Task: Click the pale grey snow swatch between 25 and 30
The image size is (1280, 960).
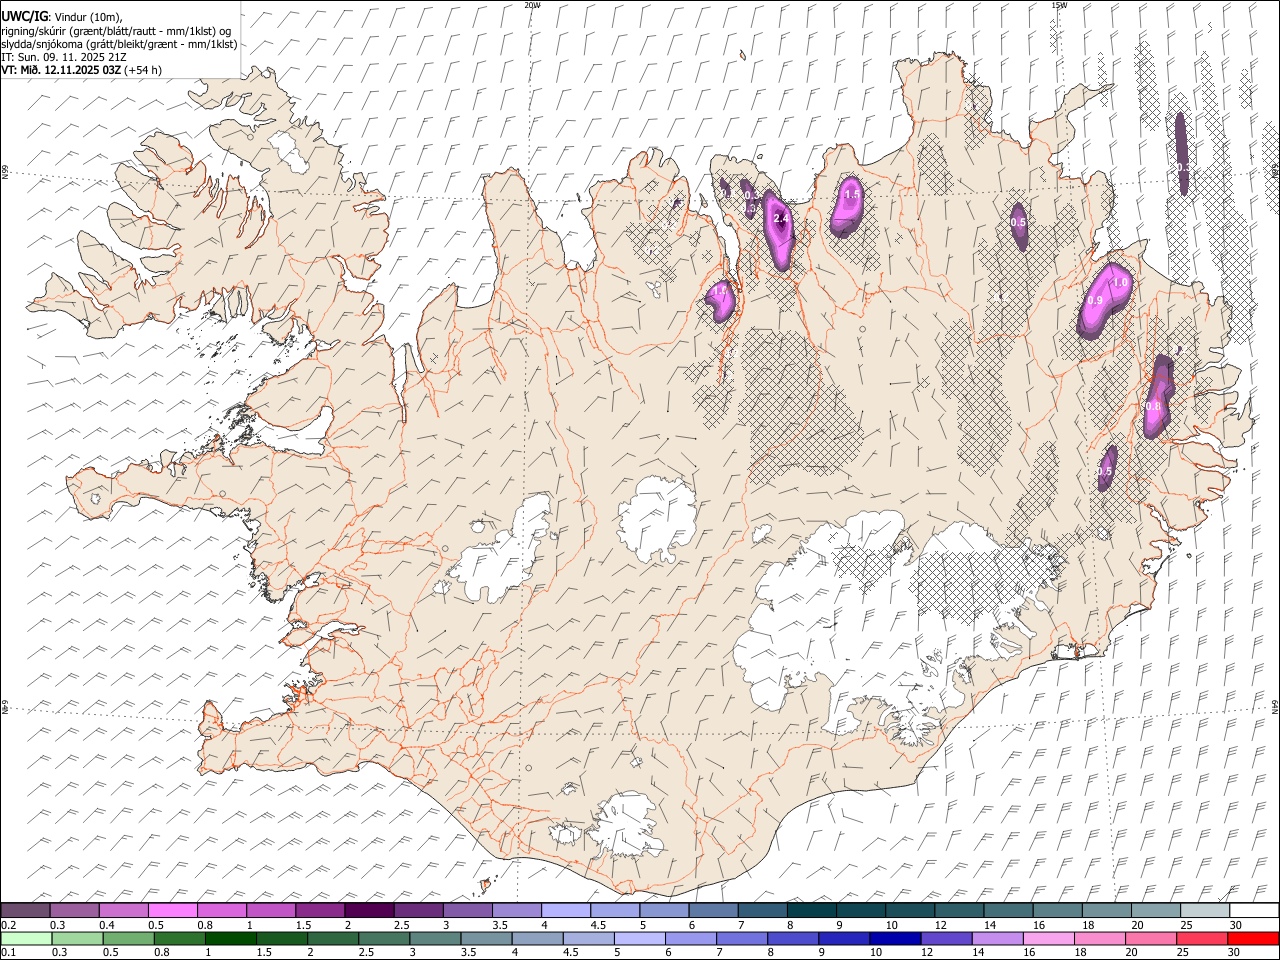Action: click(x=1204, y=910)
